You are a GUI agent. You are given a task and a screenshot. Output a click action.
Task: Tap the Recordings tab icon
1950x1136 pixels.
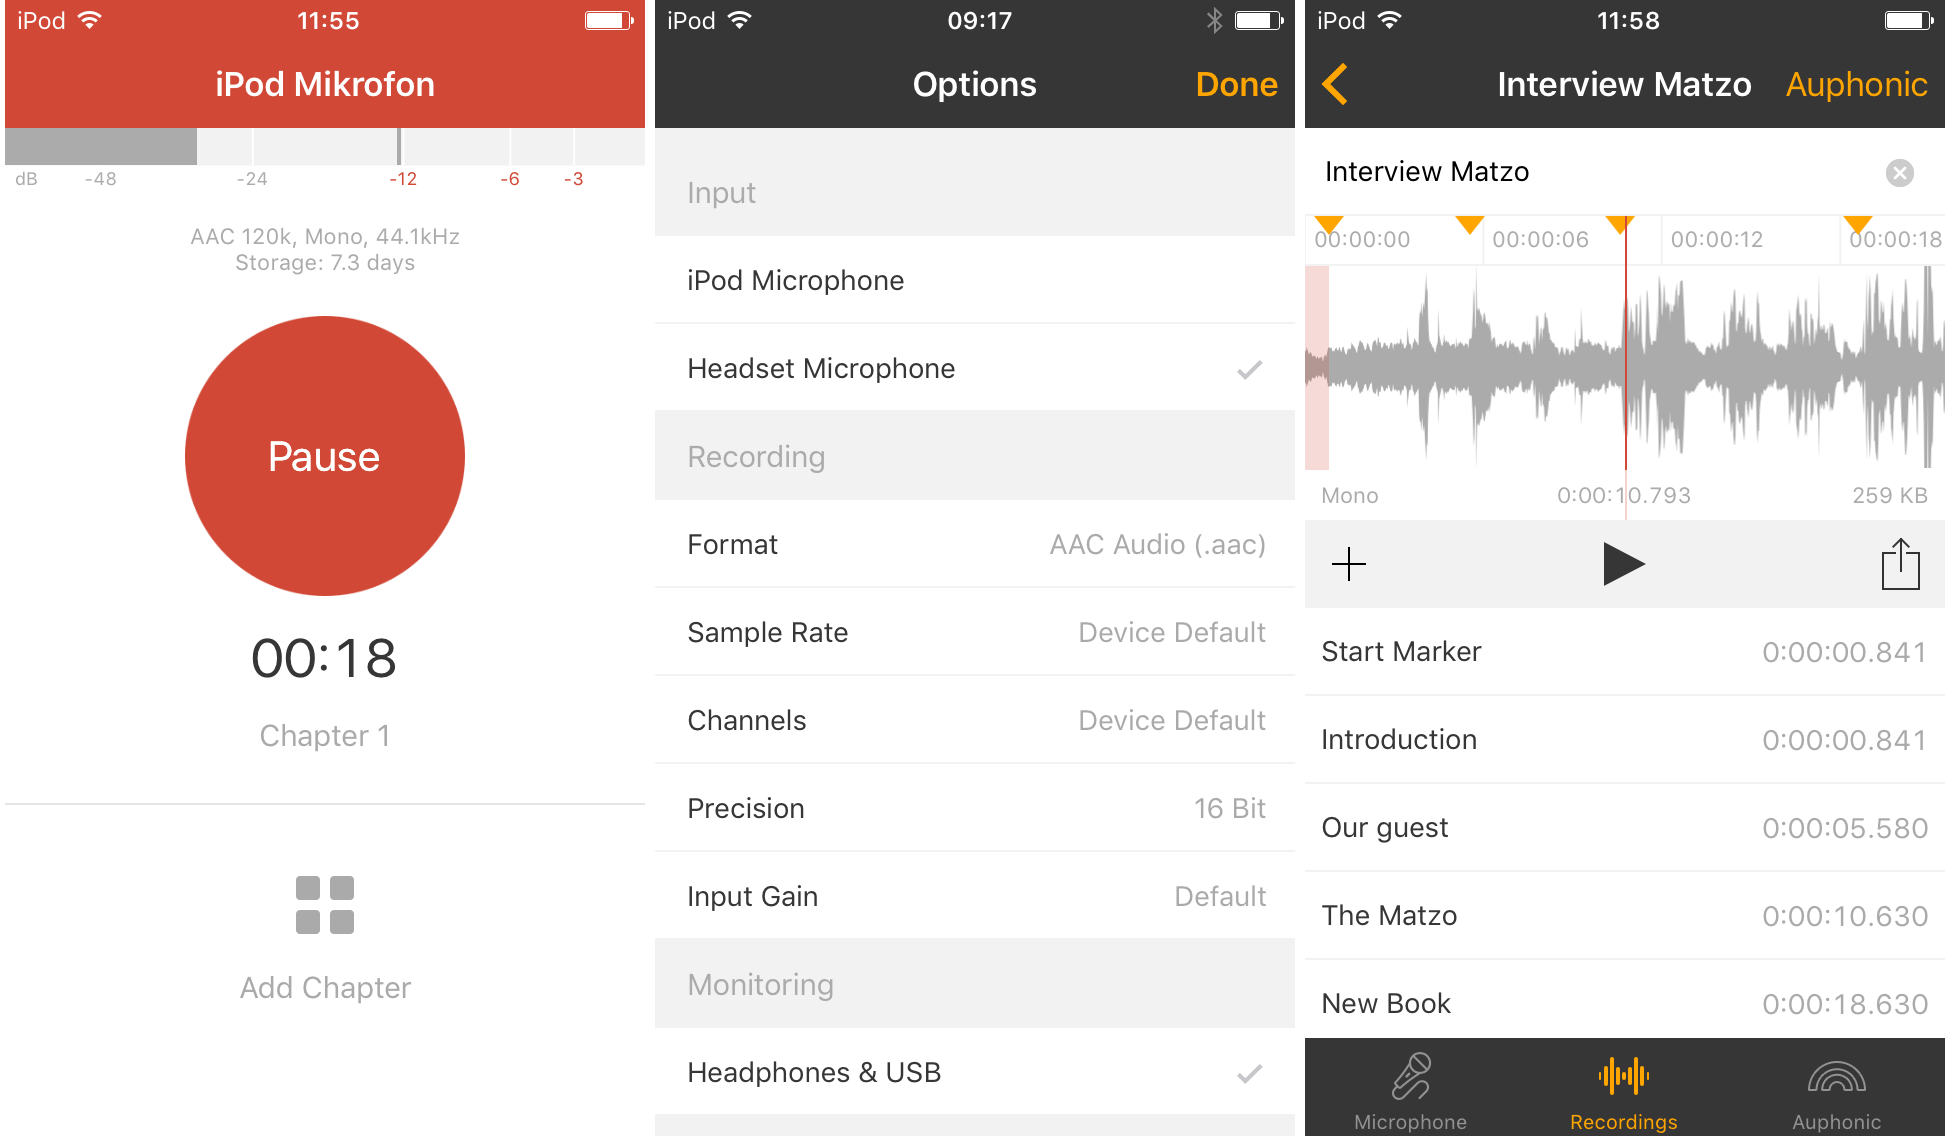[1624, 1082]
